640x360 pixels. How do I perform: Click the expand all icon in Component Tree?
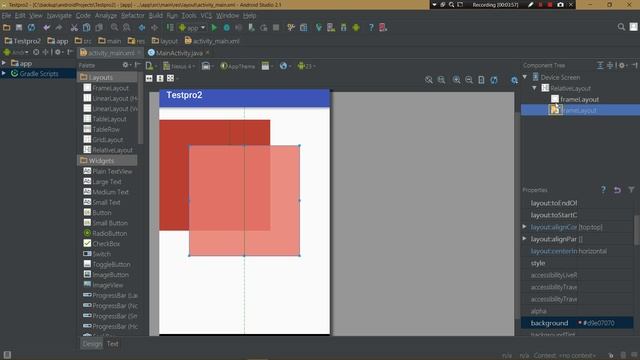coord(600,65)
